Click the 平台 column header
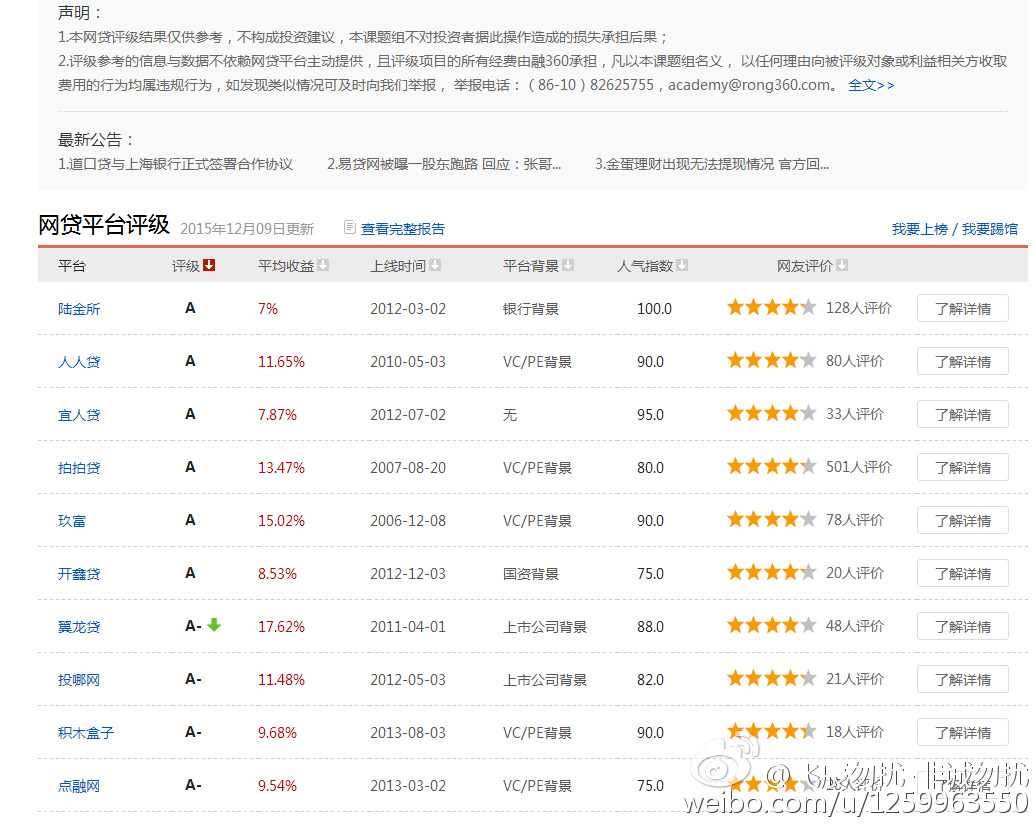The image size is (1035, 824). (x=71, y=266)
